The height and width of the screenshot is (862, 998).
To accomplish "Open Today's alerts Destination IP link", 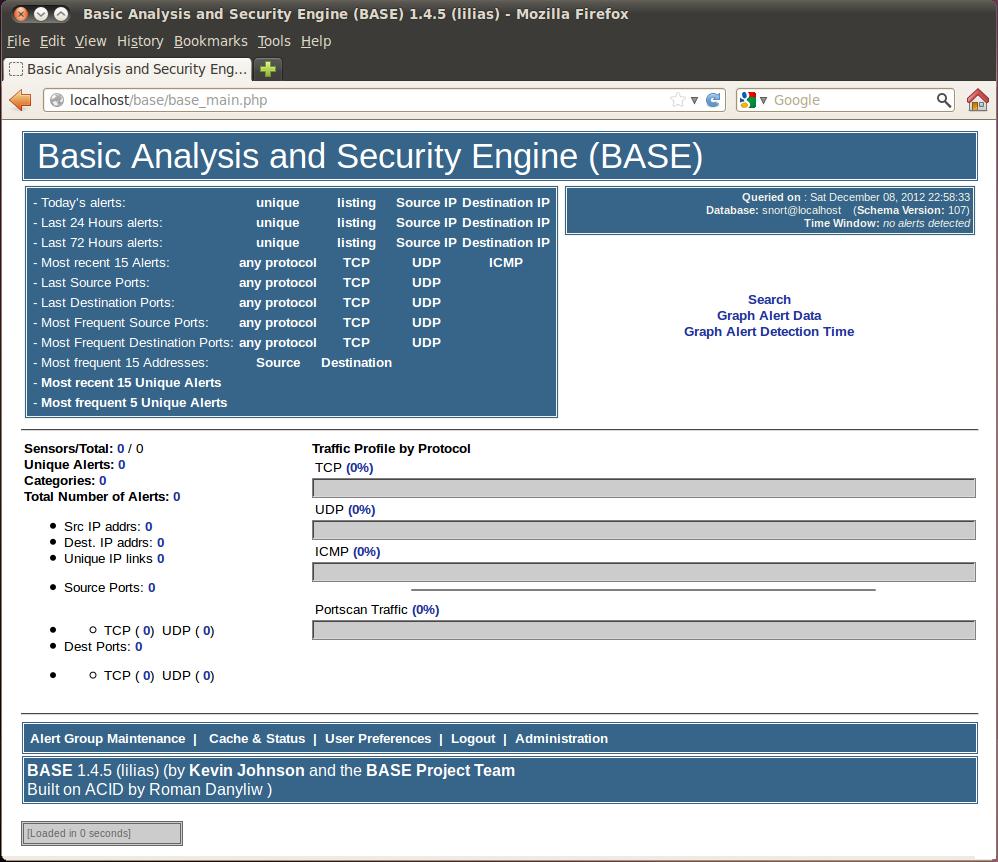I will (506, 202).
